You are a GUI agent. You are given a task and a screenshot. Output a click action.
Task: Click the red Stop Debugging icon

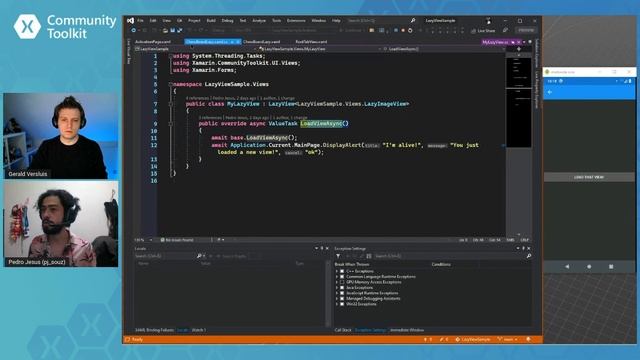pyautogui.click(x=403, y=31)
